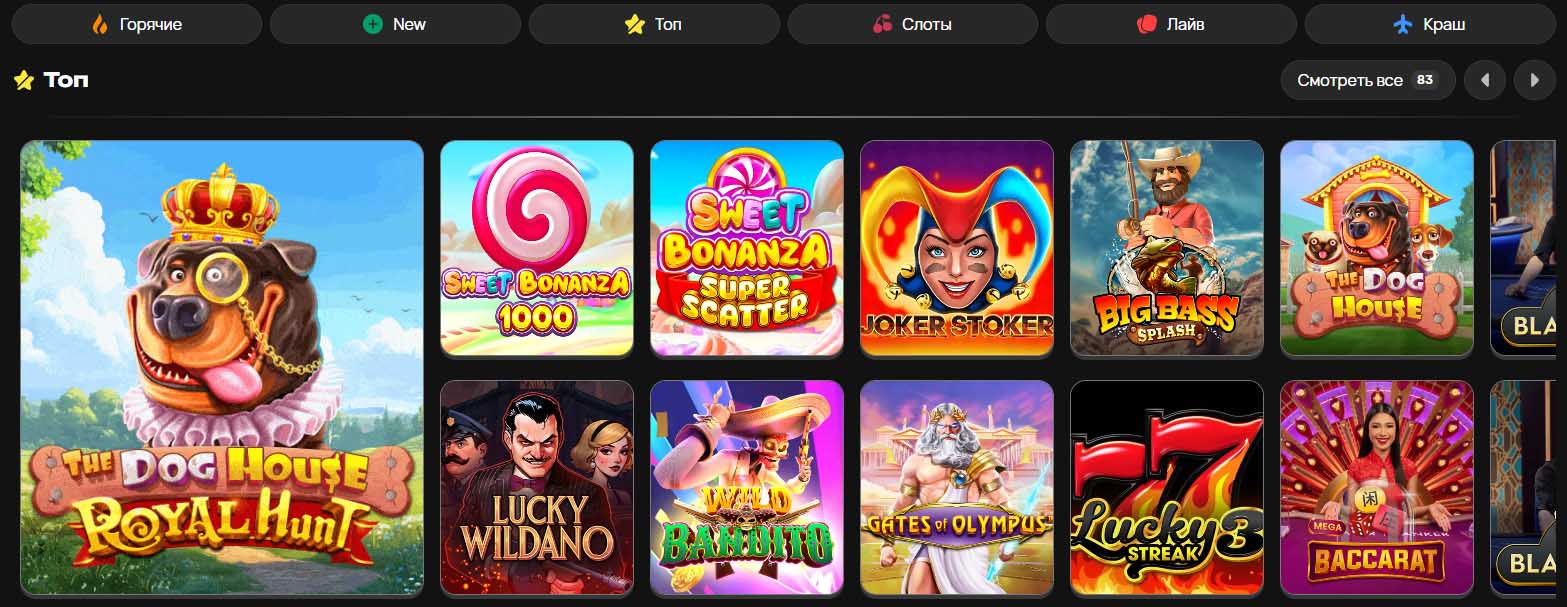This screenshot has height=607, width=1567.
Task: Open the Big Bass Splash game
Action: pos(1167,248)
